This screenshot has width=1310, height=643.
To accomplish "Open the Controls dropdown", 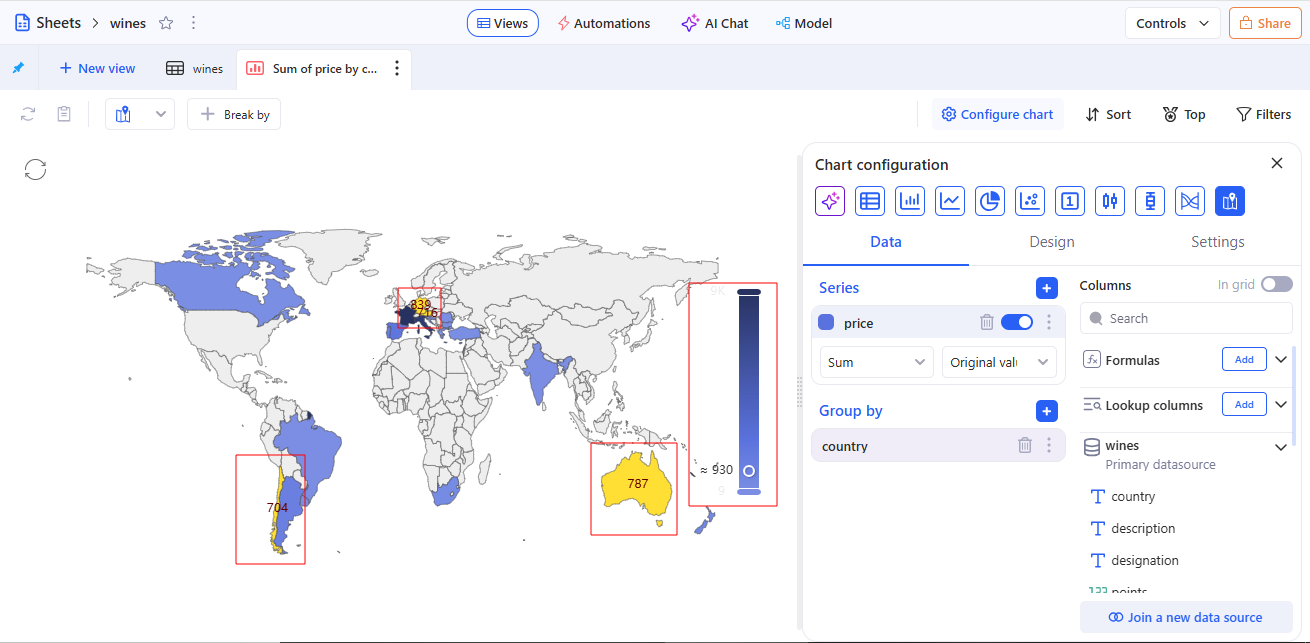I will [1172, 23].
